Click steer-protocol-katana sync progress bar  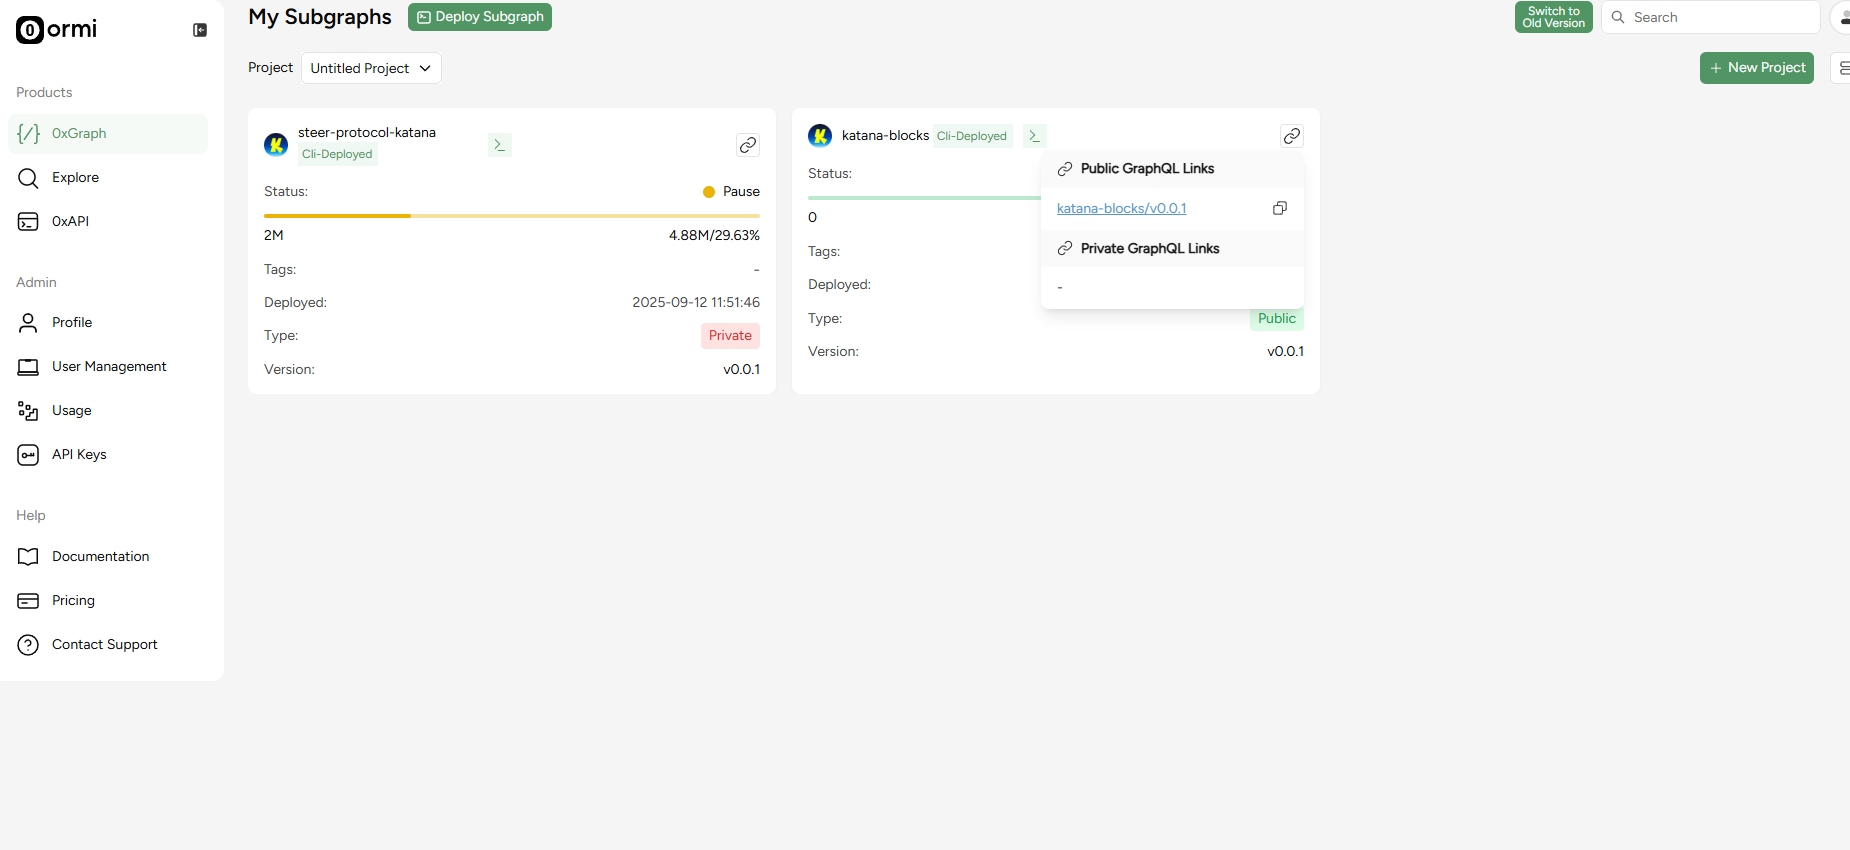coord(512,215)
